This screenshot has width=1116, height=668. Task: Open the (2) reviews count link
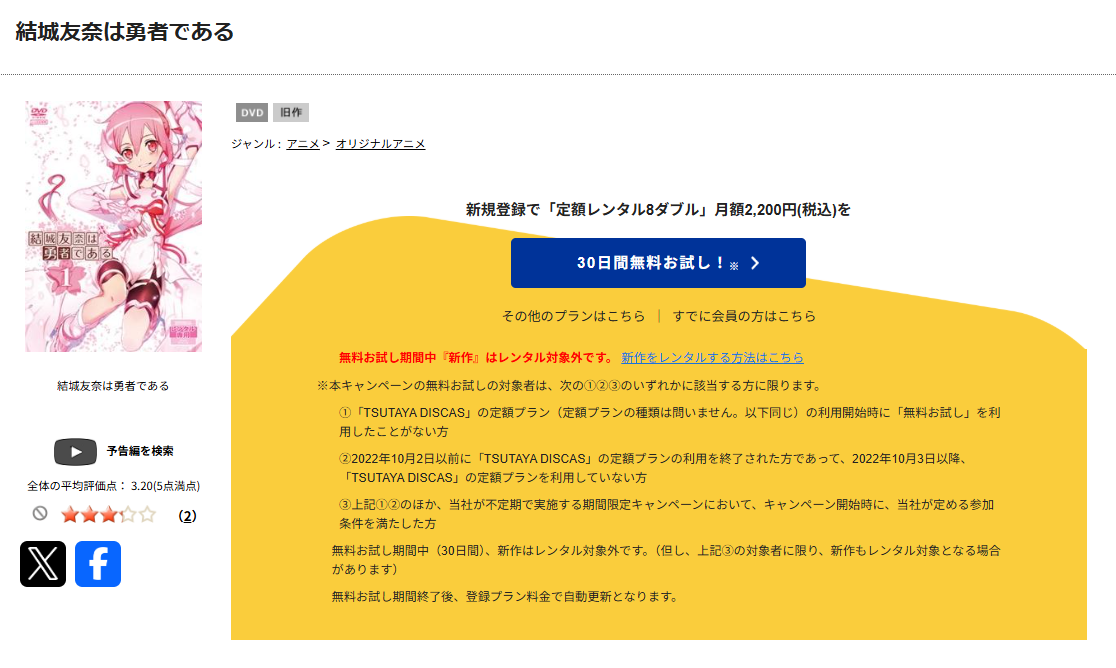187,516
